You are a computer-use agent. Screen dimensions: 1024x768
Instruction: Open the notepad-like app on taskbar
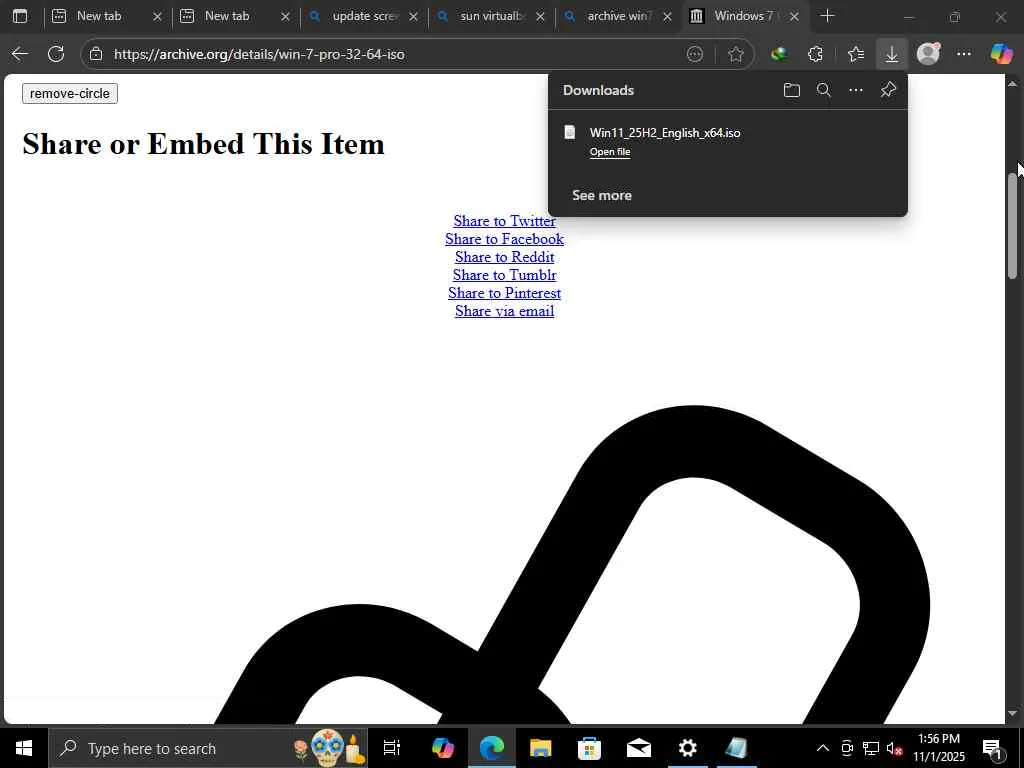(737, 748)
